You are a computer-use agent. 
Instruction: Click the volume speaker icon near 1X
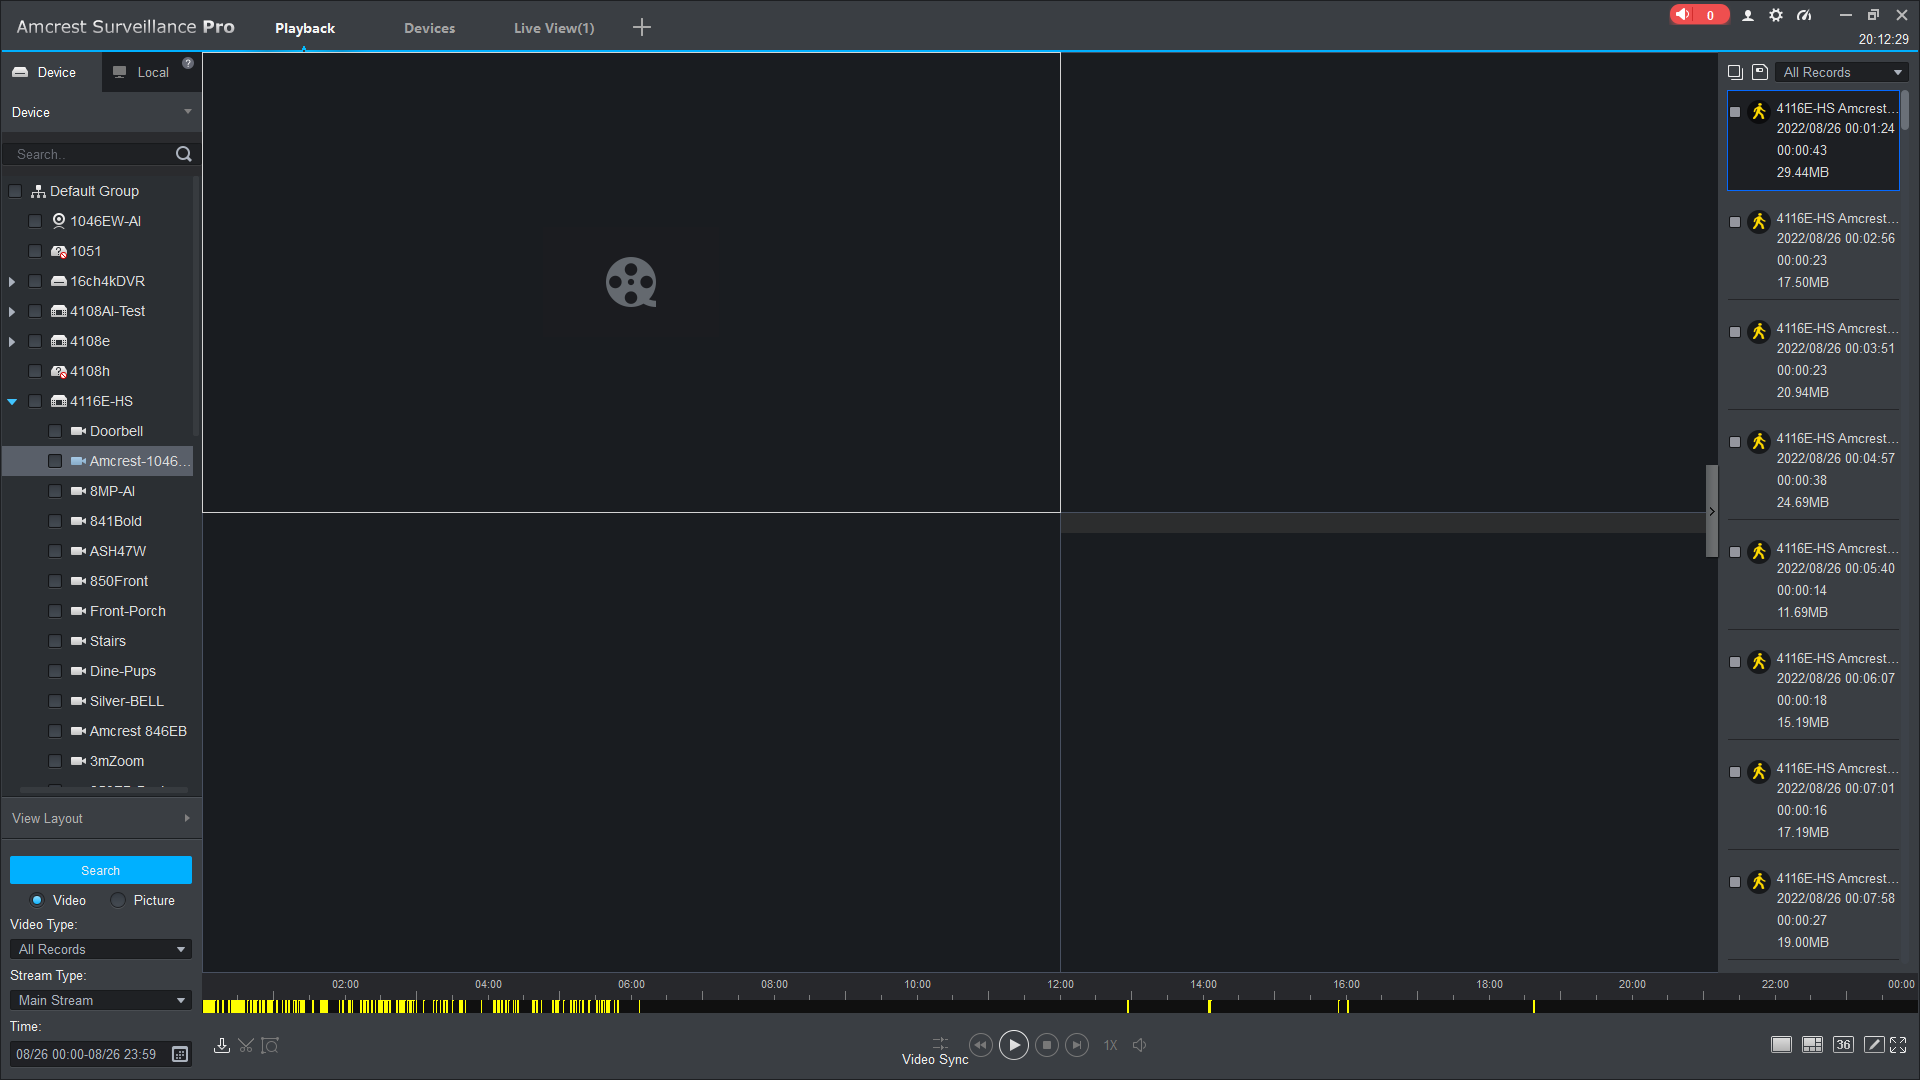[x=1139, y=1045]
